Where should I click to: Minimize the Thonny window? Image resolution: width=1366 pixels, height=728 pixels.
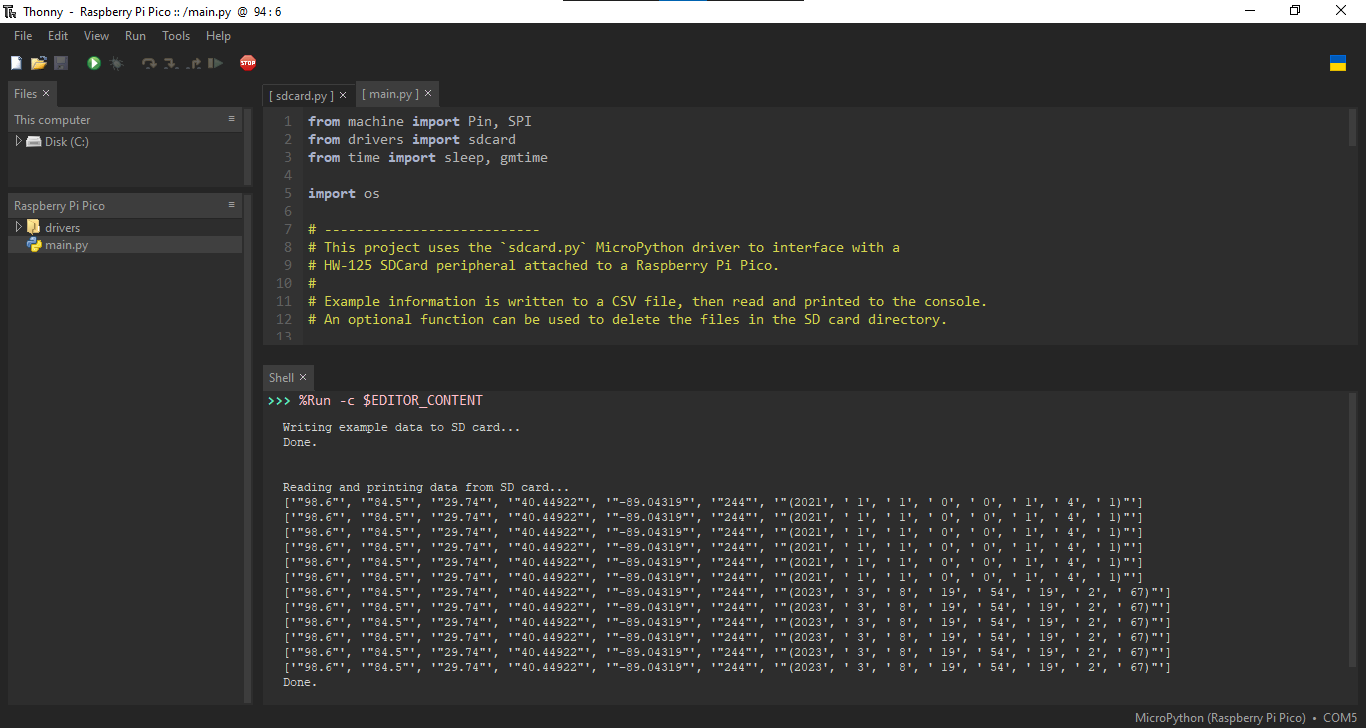coord(1250,10)
